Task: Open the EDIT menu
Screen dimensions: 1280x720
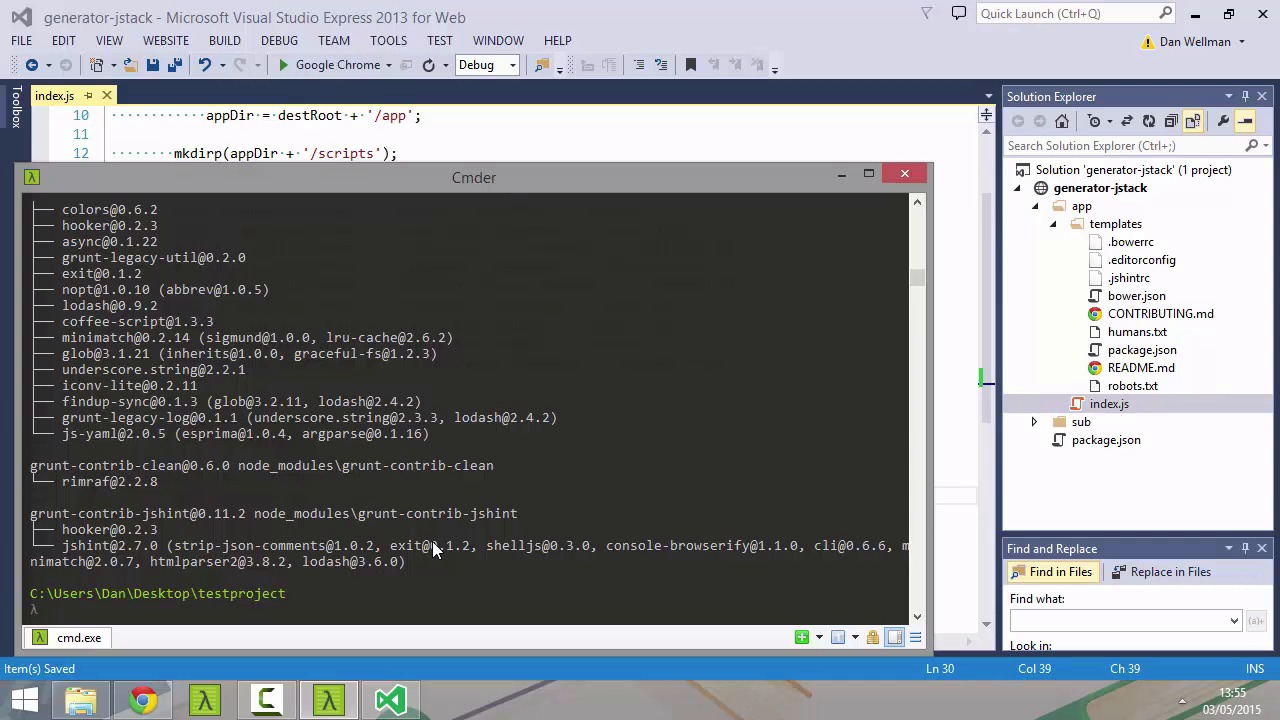Action: (x=63, y=41)
